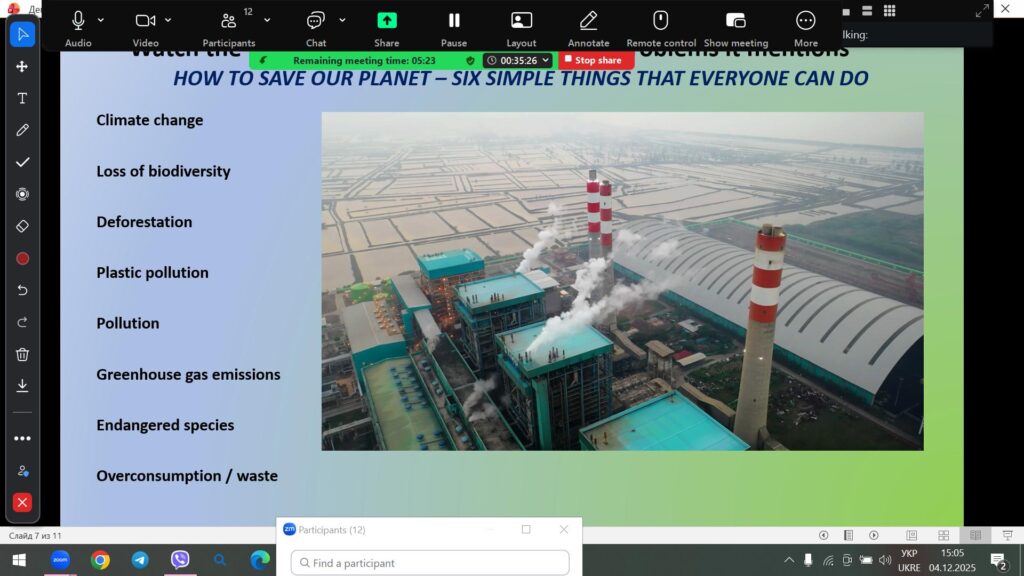Save annotations using the download icon

(22, 386)
